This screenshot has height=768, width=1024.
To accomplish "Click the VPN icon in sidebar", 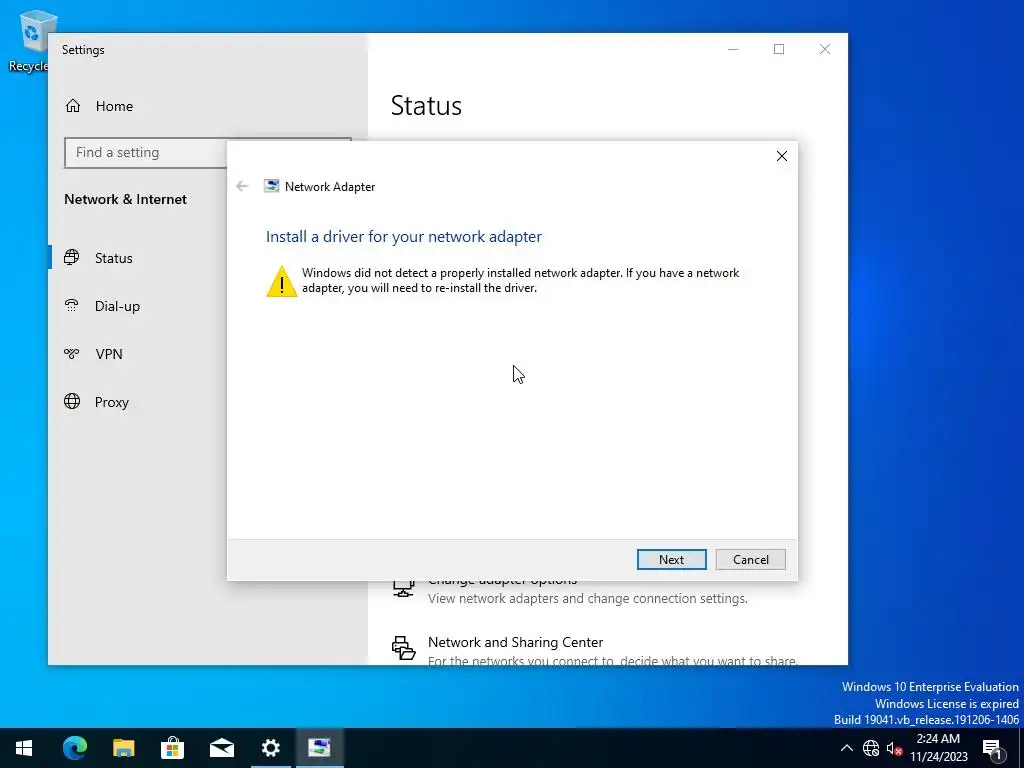I will tap(72, 353).
